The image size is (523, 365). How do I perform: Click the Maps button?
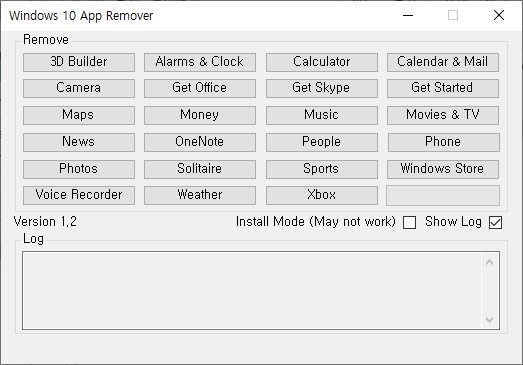pos(79,115)
